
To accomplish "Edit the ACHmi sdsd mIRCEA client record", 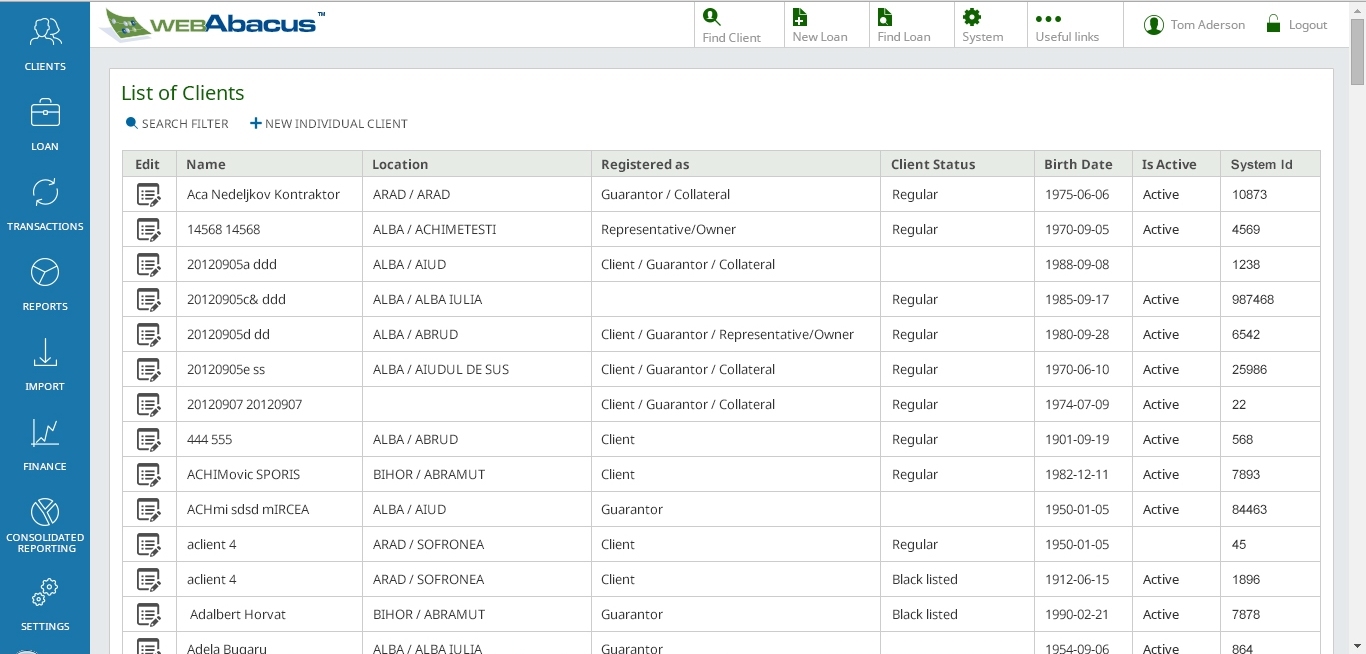I will [x=148, y=509].
